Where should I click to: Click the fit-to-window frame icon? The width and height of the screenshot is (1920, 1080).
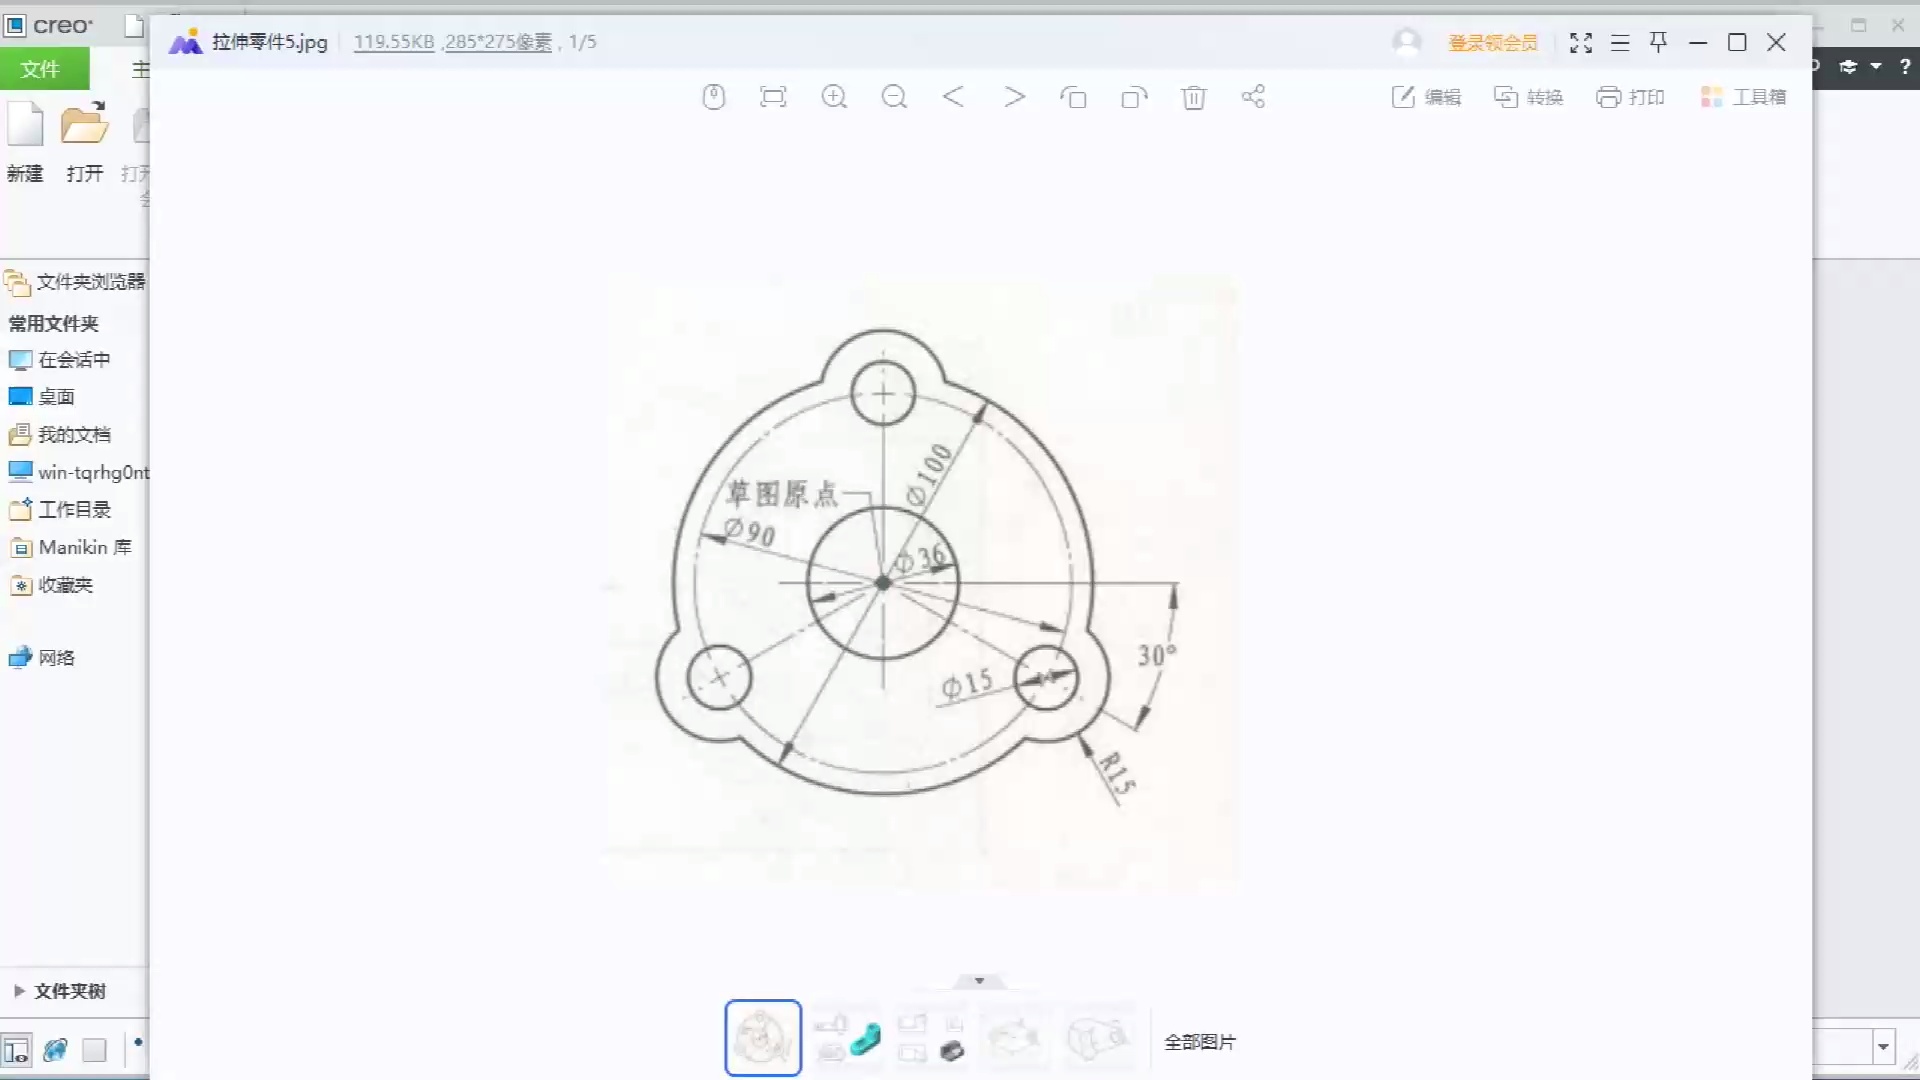click(x=773, y=97)
